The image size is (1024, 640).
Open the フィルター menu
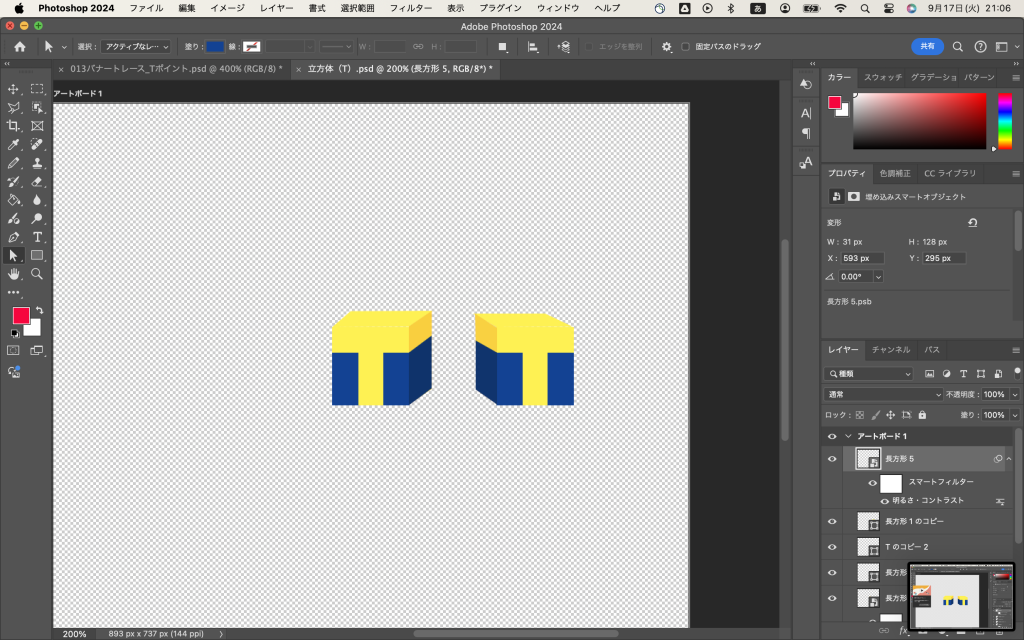pos(410,8)
